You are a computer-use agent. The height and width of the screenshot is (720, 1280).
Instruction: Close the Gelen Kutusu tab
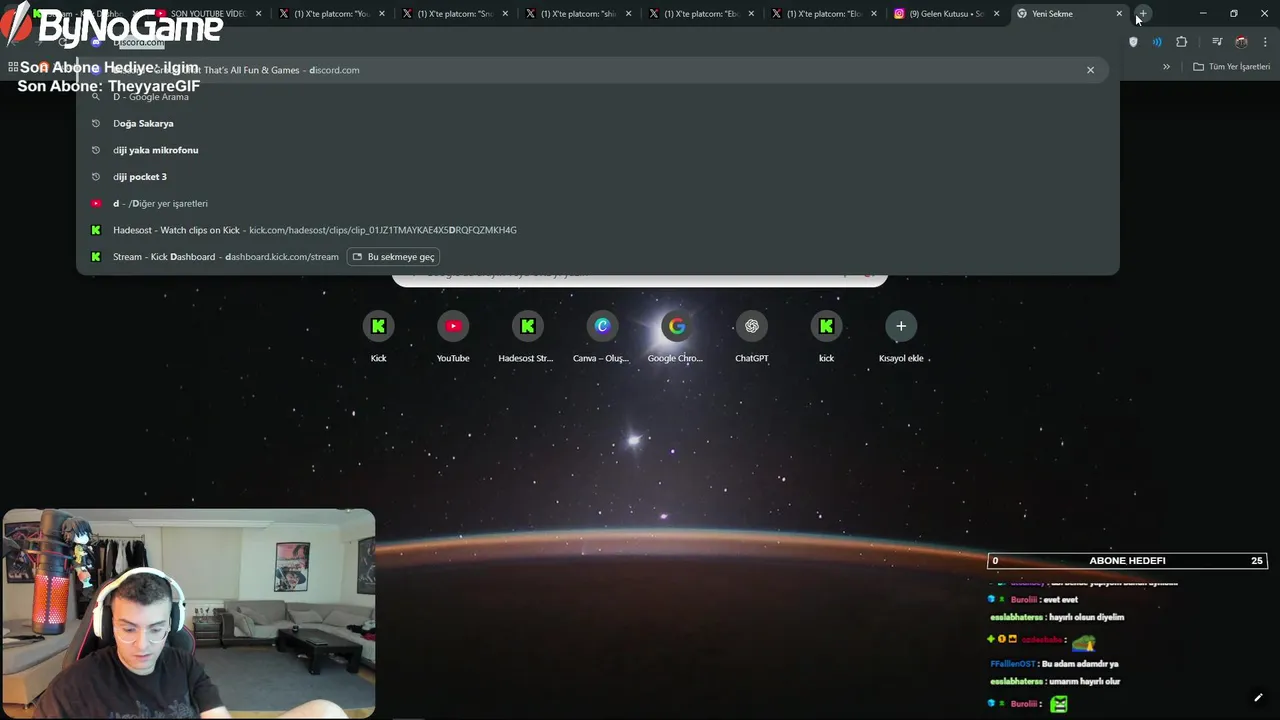[x=996, y=14]
